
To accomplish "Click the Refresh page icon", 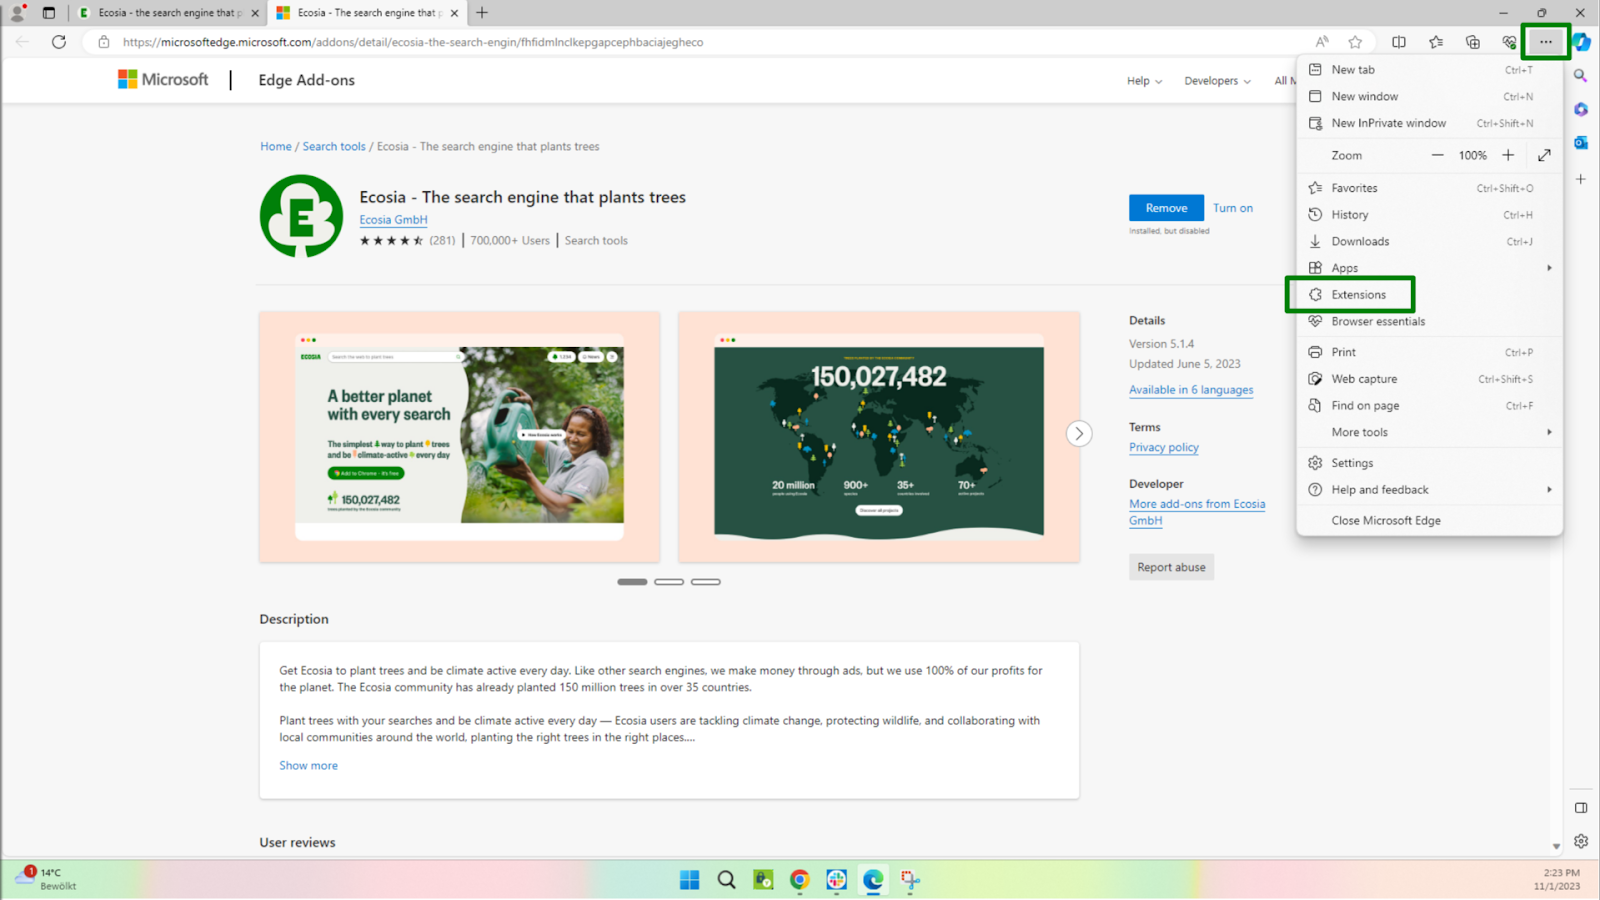I will [x=59, y=42].
